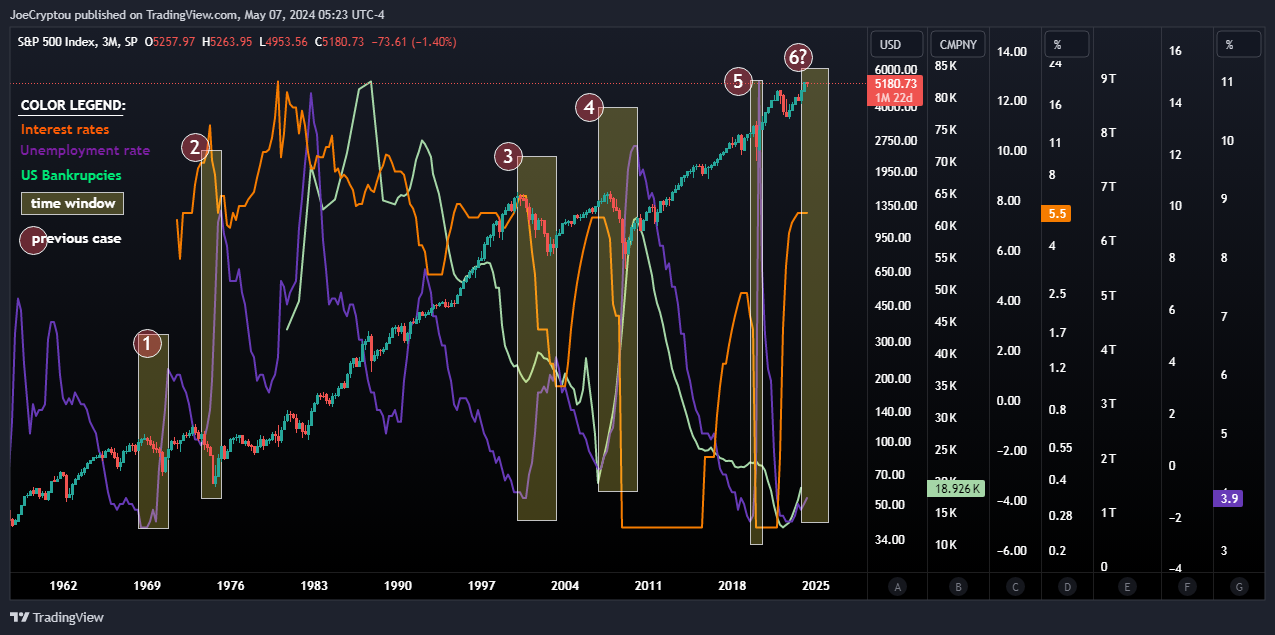Click 85K on the CMPNY scale
The height and width of the screenshot is (635, 1275).
click(x=945, y=66)
